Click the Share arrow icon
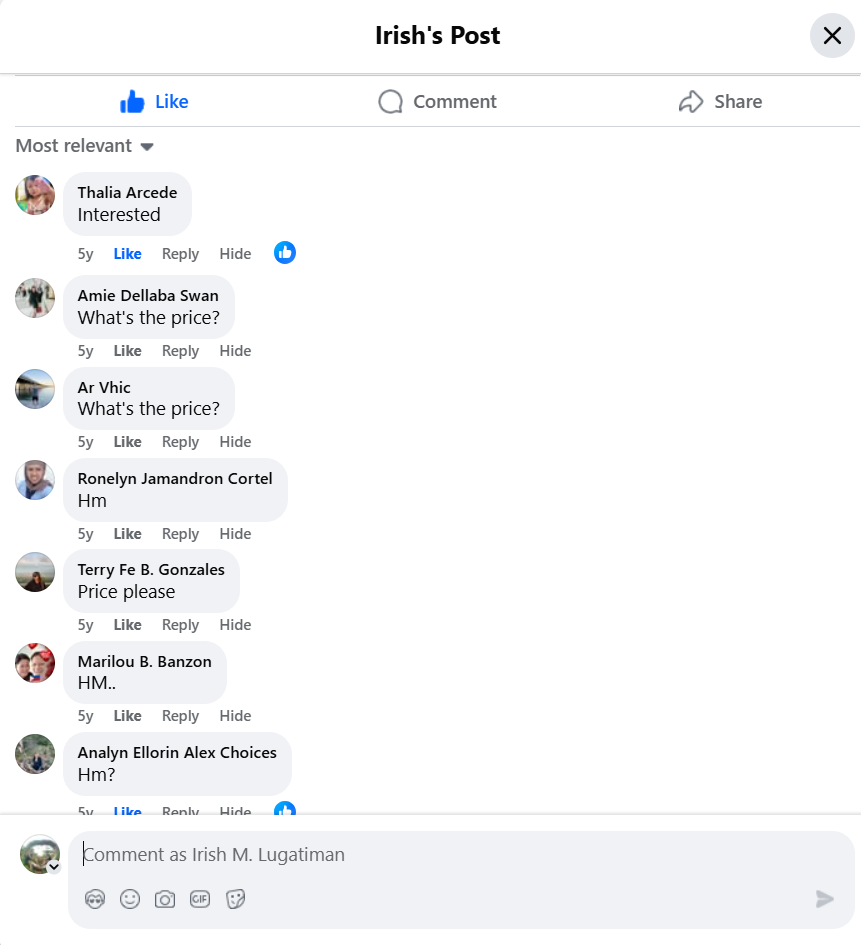861x945 pixels. point(690,101)
